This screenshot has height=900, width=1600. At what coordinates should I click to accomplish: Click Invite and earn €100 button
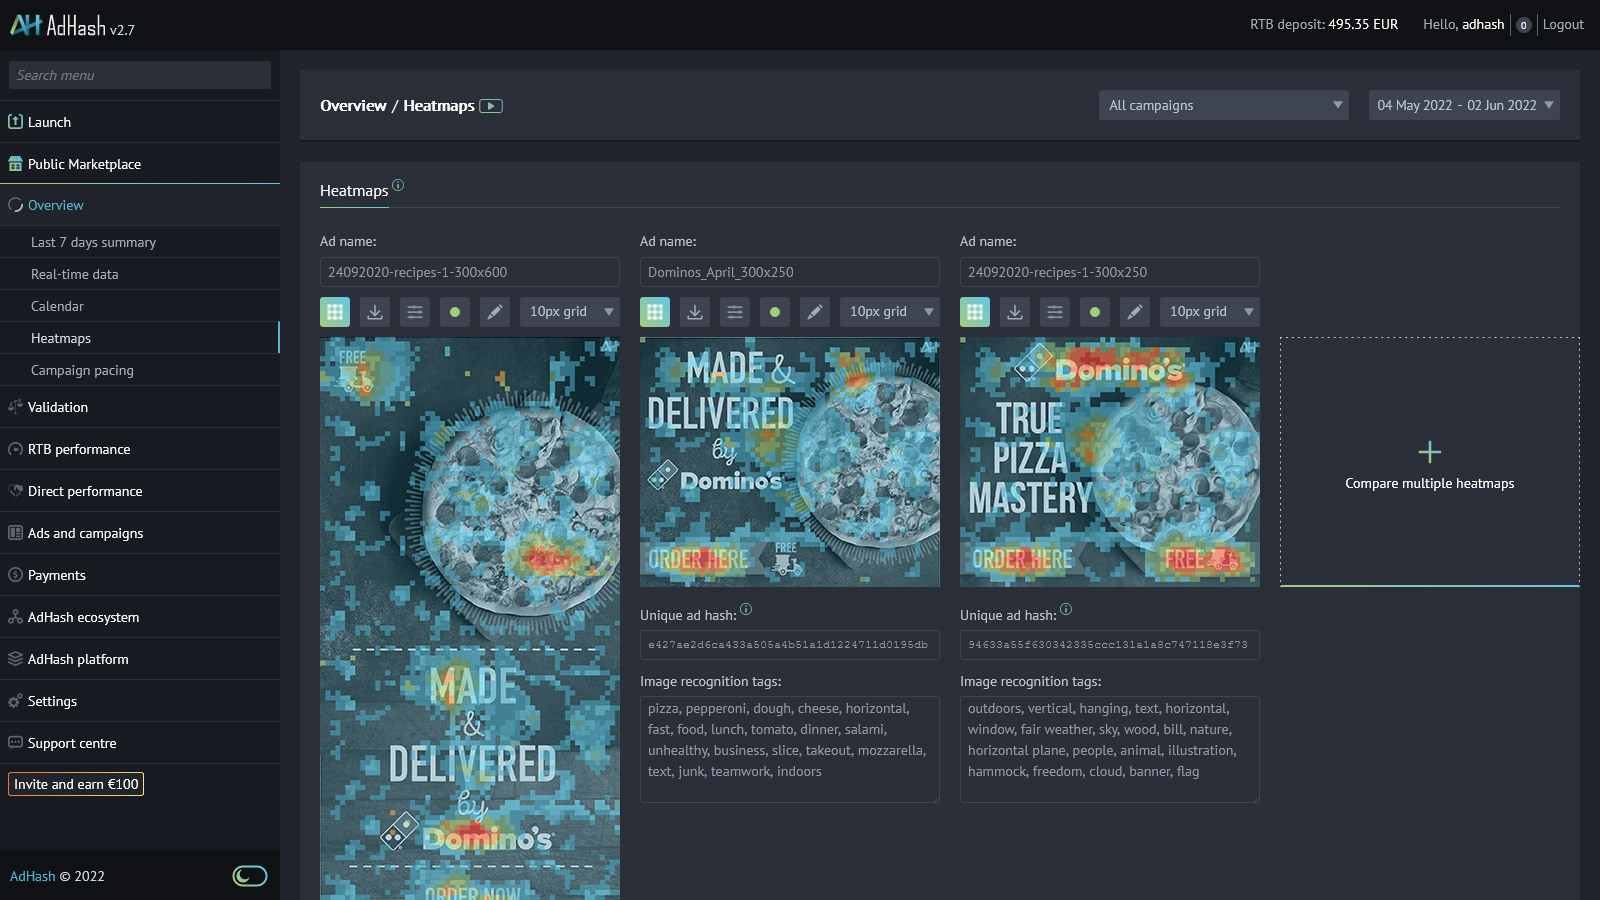(x=76, y=784)
